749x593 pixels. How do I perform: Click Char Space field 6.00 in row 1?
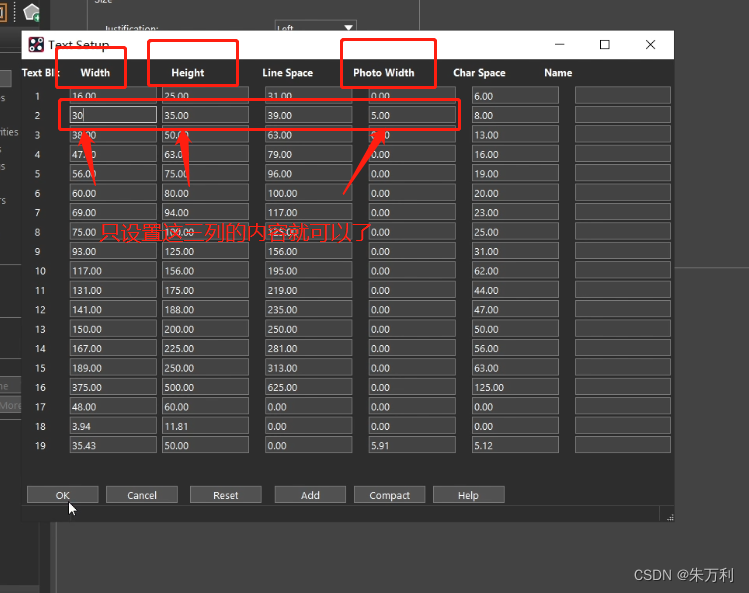pyautogui.click(x=515, y=96)
